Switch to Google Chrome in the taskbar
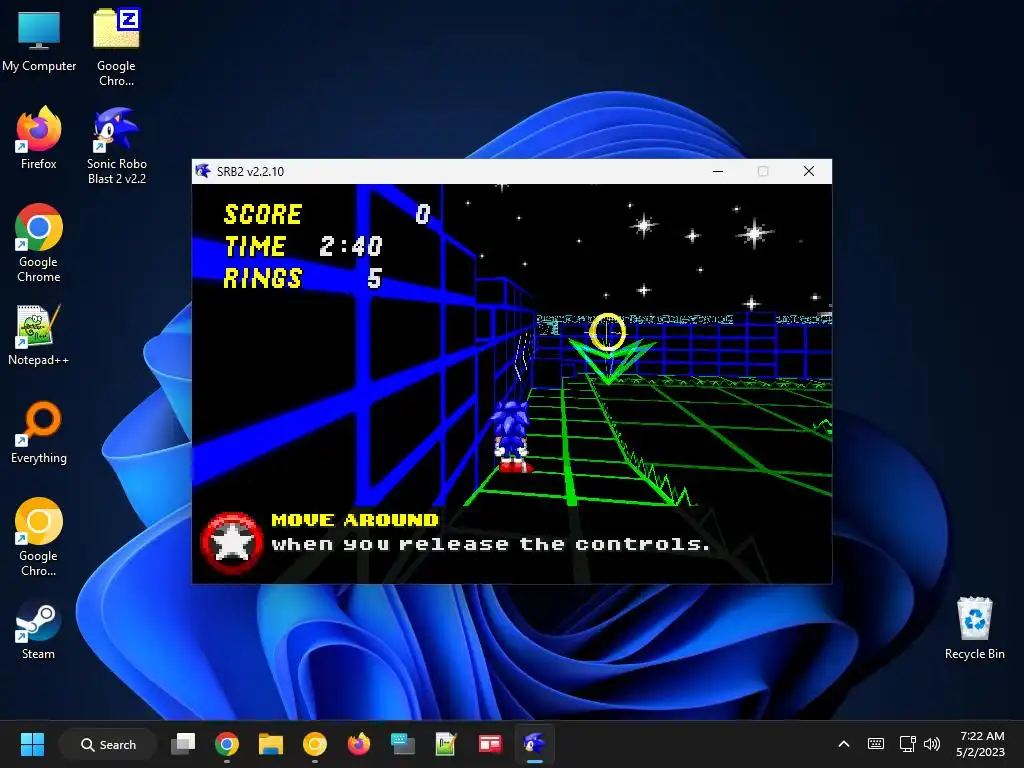This screenshot has width=1024, height=768. [x=227, y=744]
